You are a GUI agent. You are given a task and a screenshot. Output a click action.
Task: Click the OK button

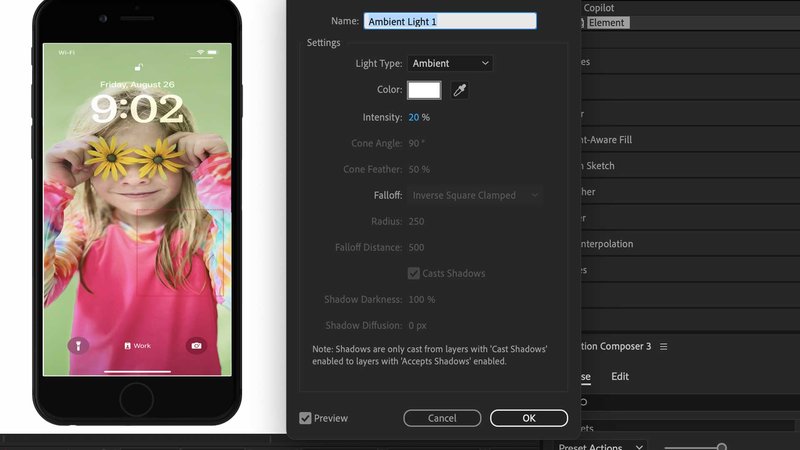point(529,418)
